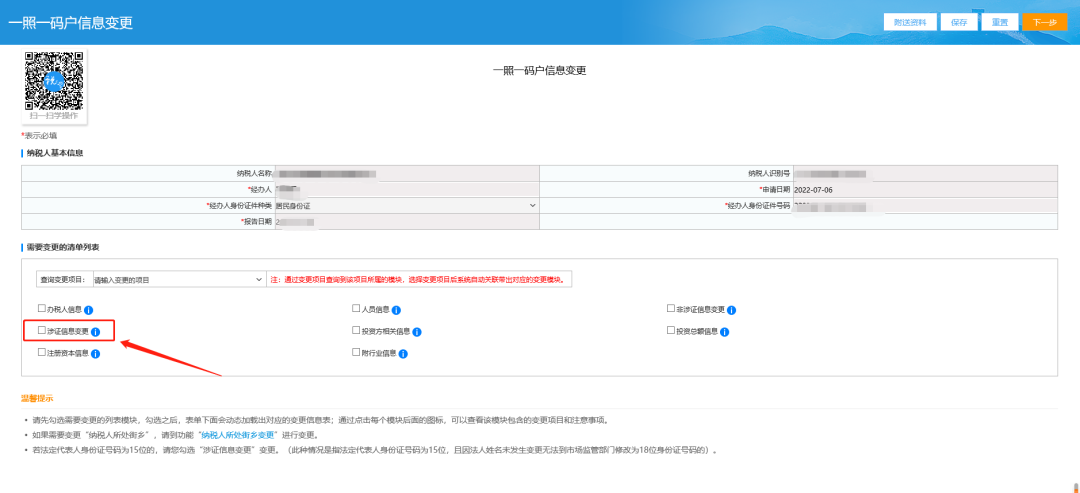
Task: Check the 涉证信息变更 checkbox
Action: tap(42, 331)
